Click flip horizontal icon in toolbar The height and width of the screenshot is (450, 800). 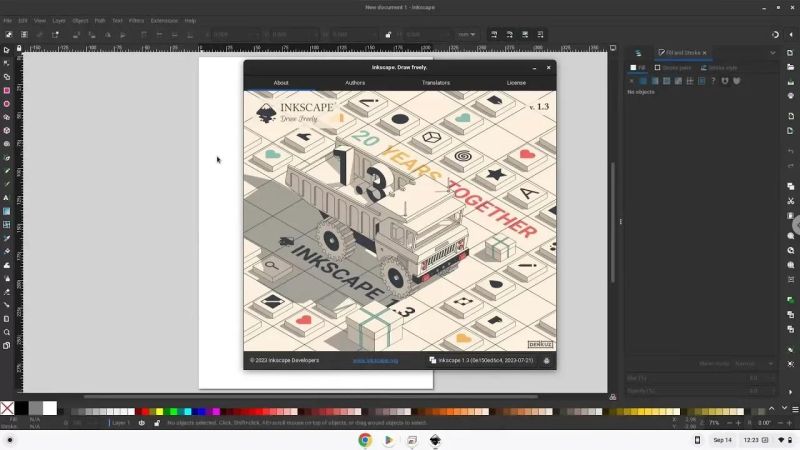[x=108, y=35]
